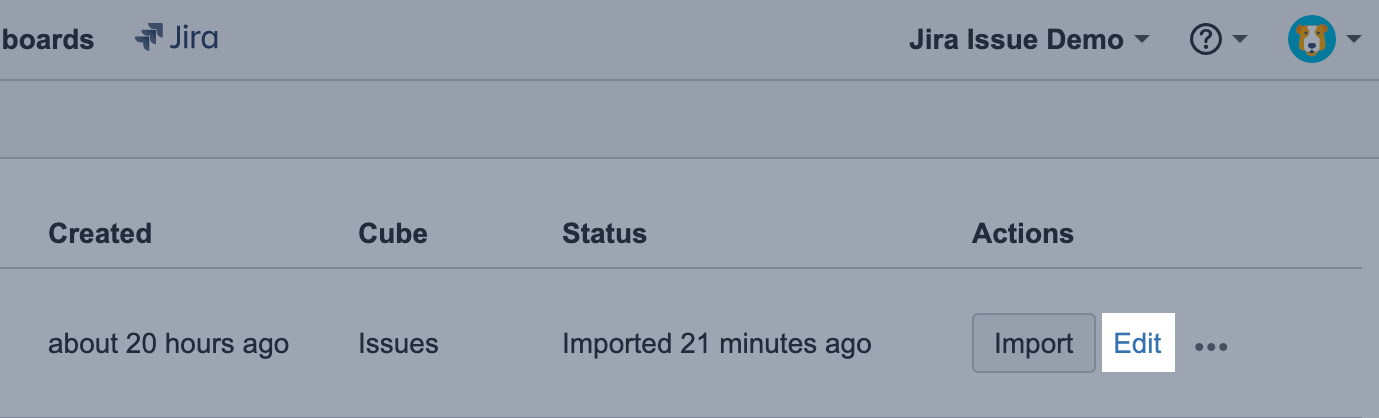
Task: Click the Created column header
Action: 100,234
